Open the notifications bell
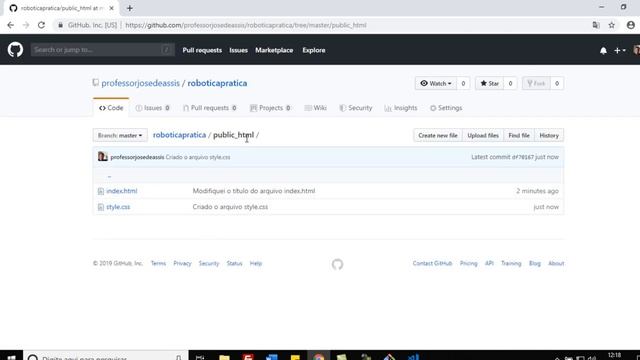 pos(603,51)
